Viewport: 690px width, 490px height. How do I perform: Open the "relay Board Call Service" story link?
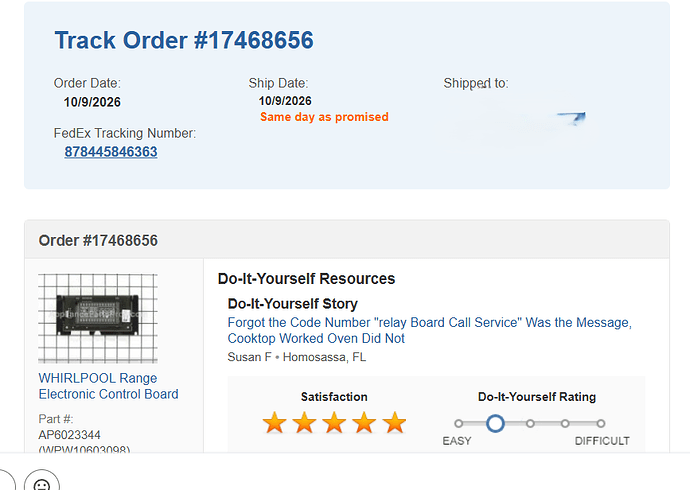[429, 330]
